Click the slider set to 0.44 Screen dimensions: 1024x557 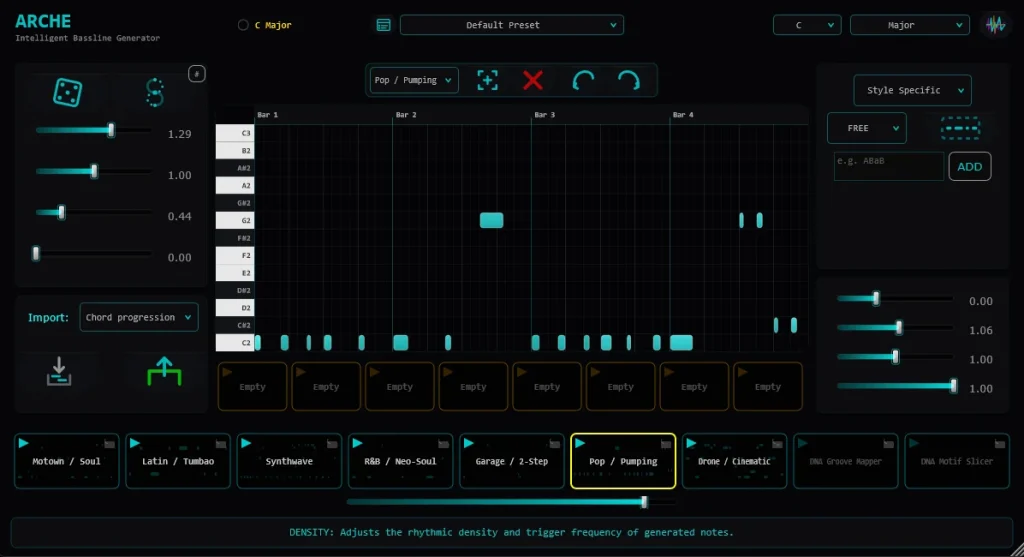click(93, 213)
